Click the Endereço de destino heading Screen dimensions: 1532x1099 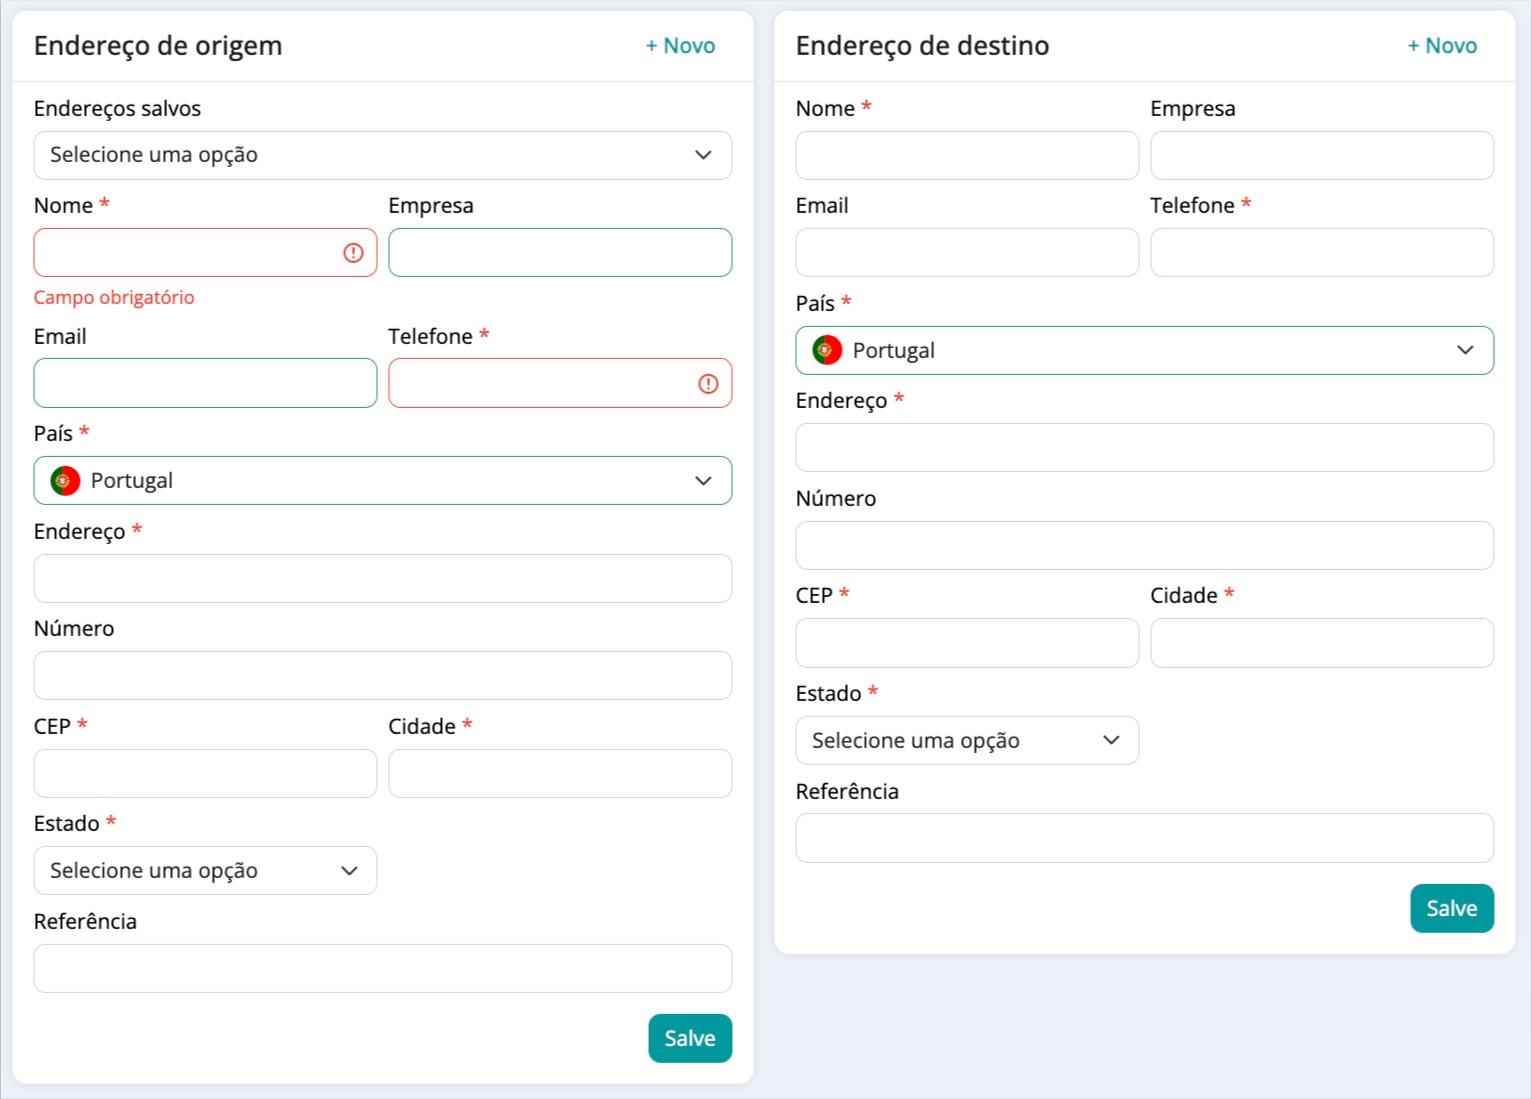[x=922, y=46]
